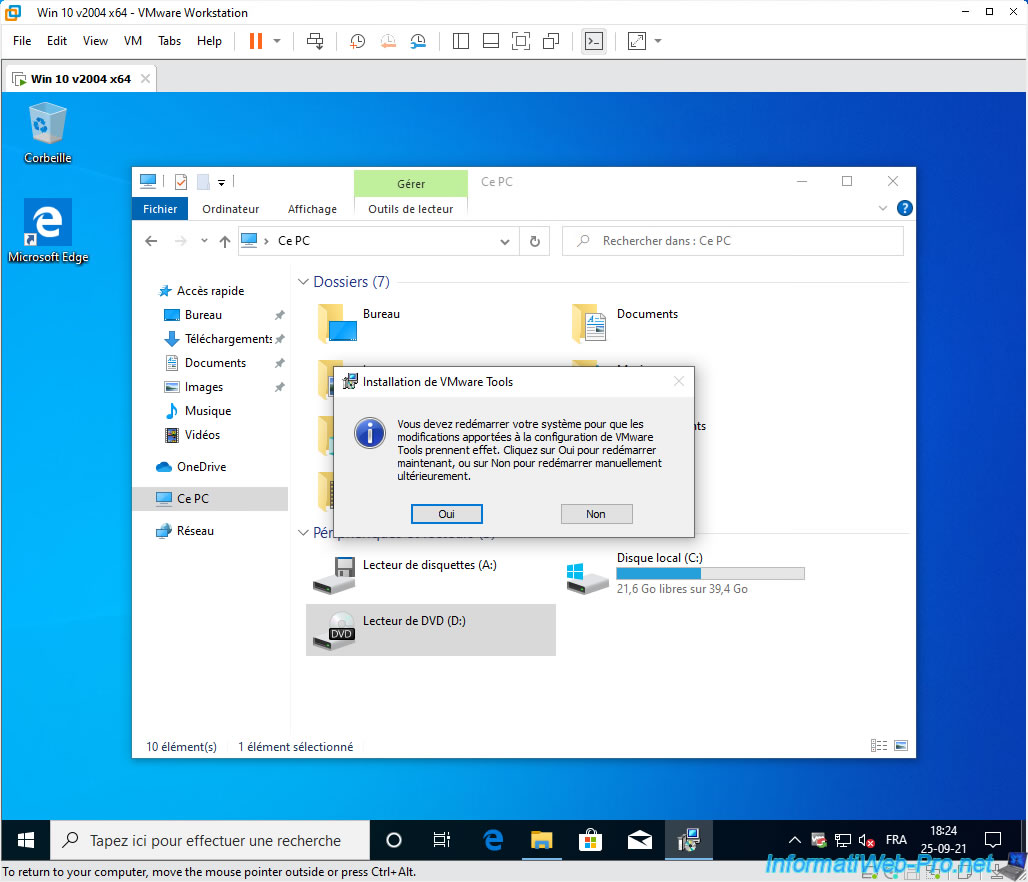This screenshot has width=1028, height=882.
Task: Take a snapshot of this virtual machine
Action: [x=357, y=41]
